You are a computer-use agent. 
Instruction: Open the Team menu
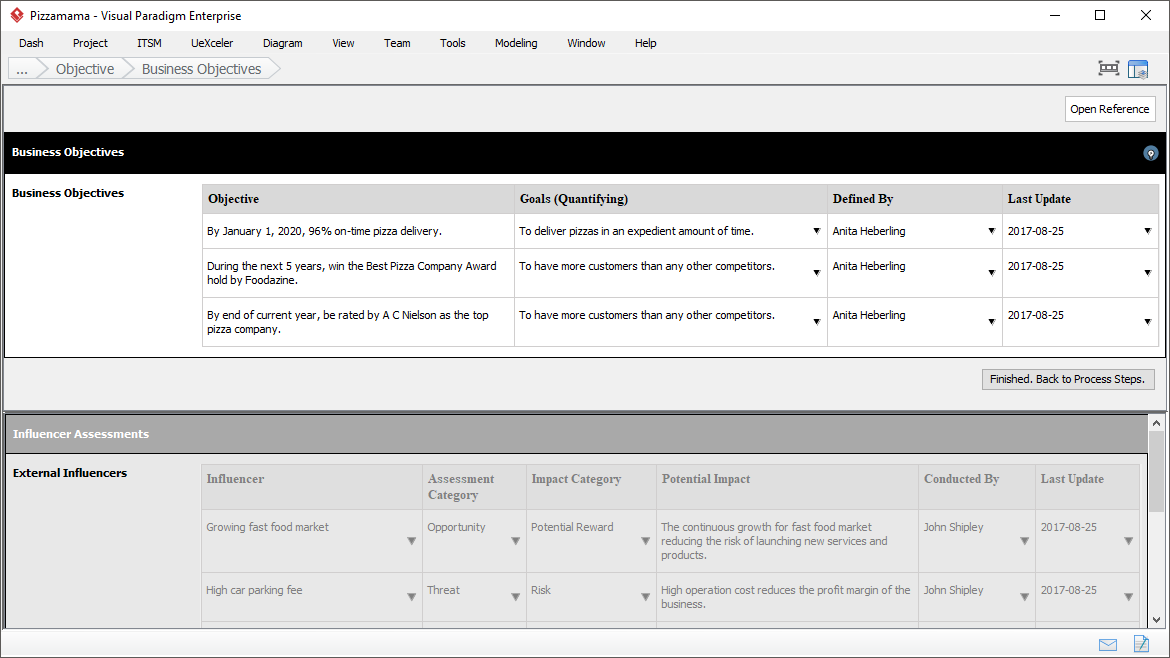point(397,43)
